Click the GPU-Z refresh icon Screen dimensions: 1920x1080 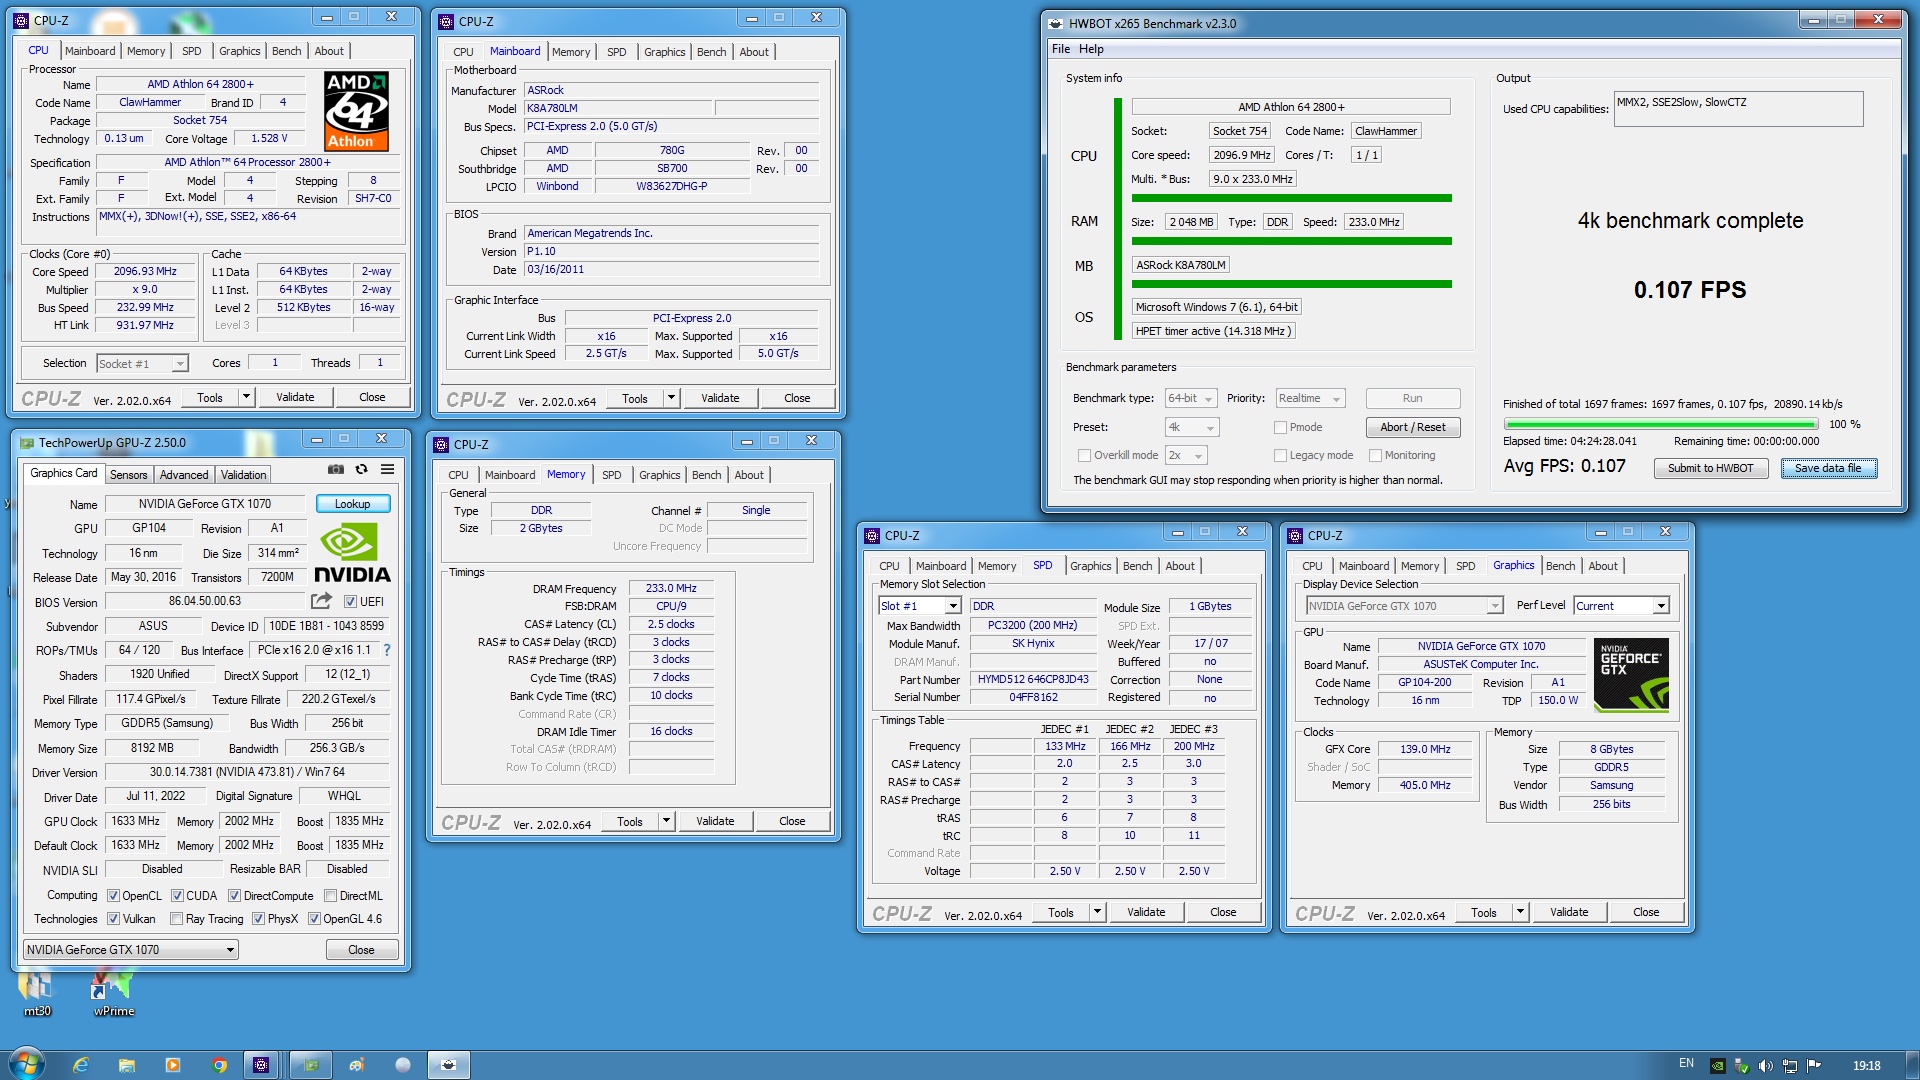pos(362,469)
